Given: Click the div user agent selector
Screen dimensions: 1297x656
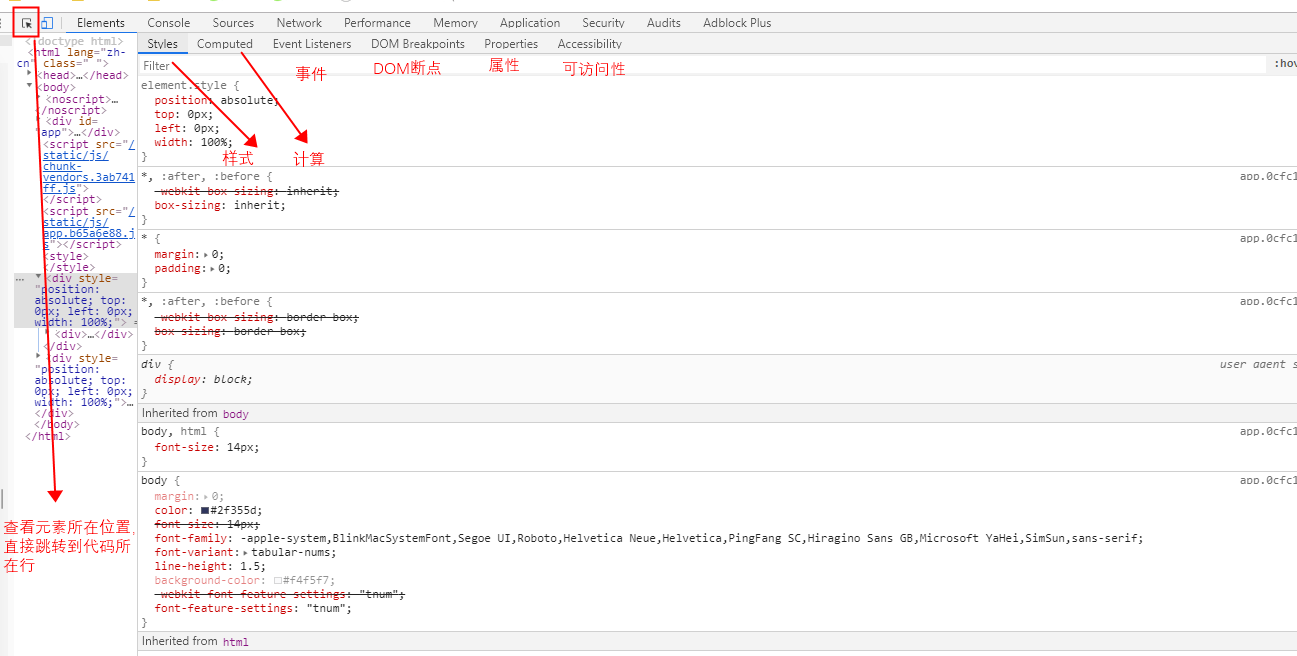Looking at the screenshot, I should (157, 365).
